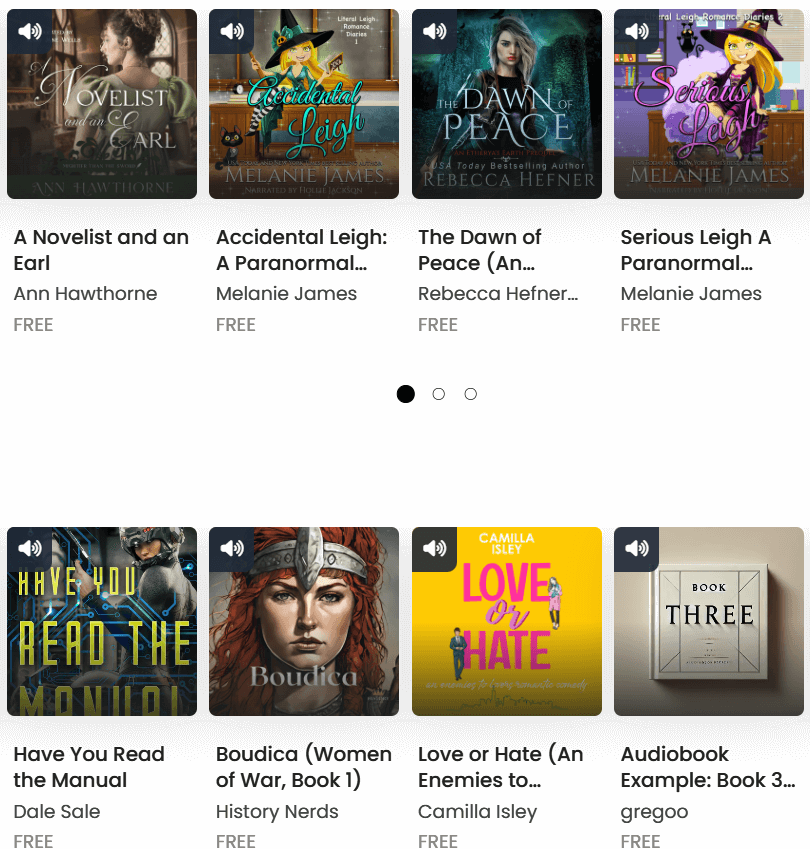Open title Love or Hate (An Enemies to...
The height and width of the screenshot is (849, 810).
(x=501, y=767)
